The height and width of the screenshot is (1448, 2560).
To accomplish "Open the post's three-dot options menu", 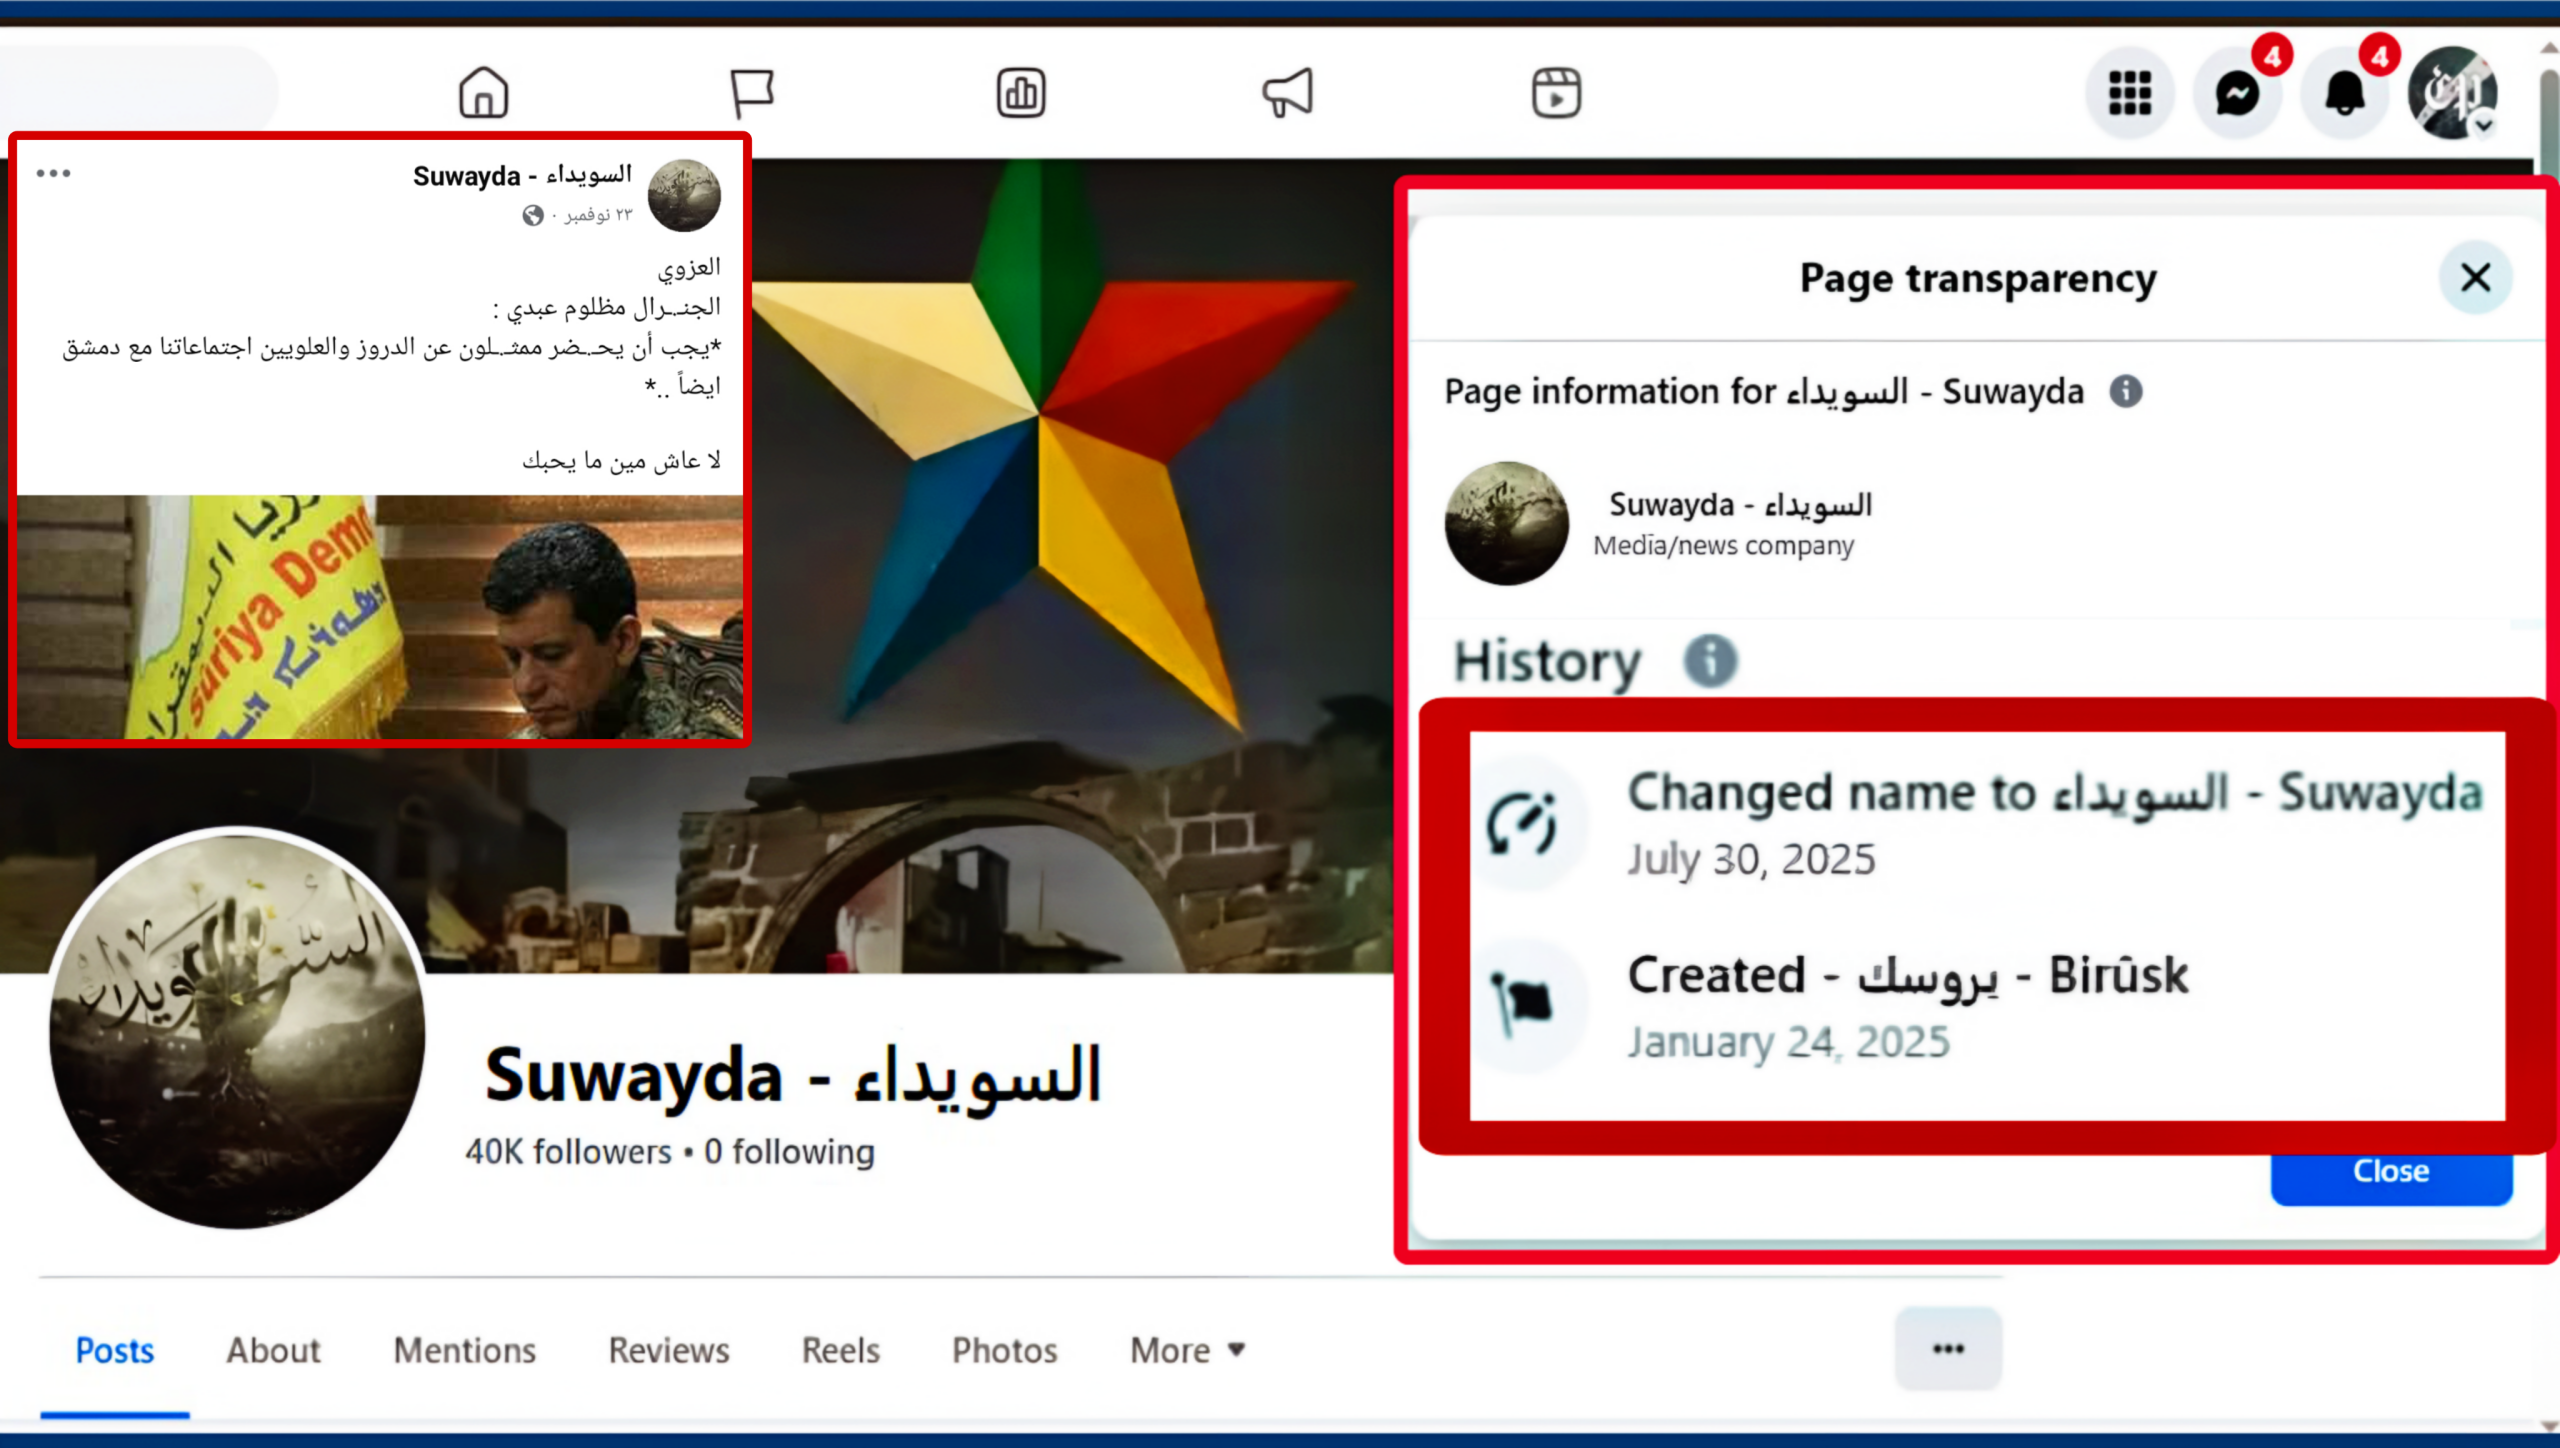I will point(53,173).
